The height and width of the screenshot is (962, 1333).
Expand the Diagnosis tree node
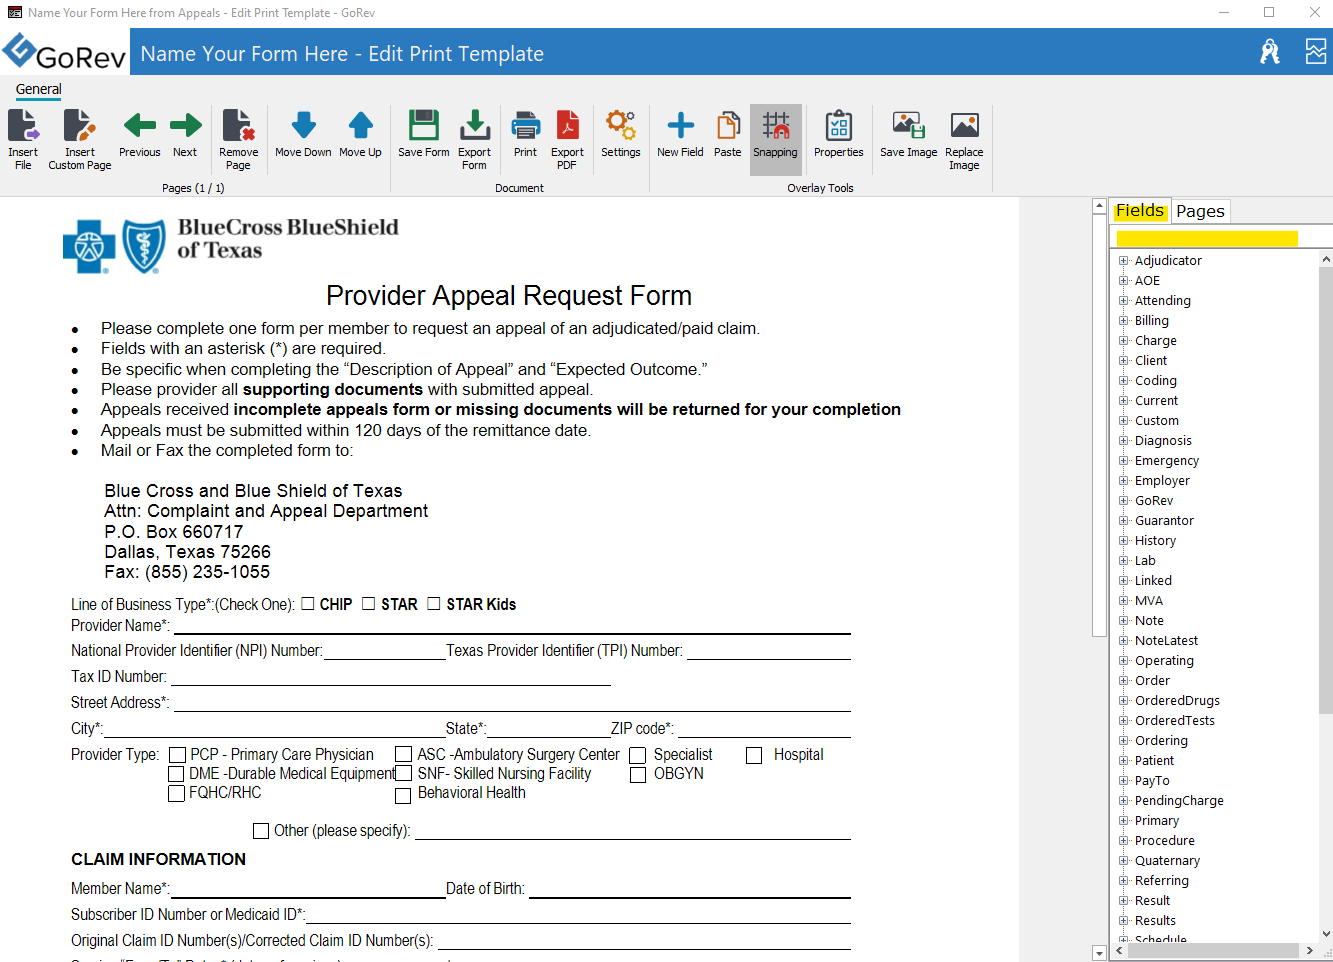coord(1123,441)
